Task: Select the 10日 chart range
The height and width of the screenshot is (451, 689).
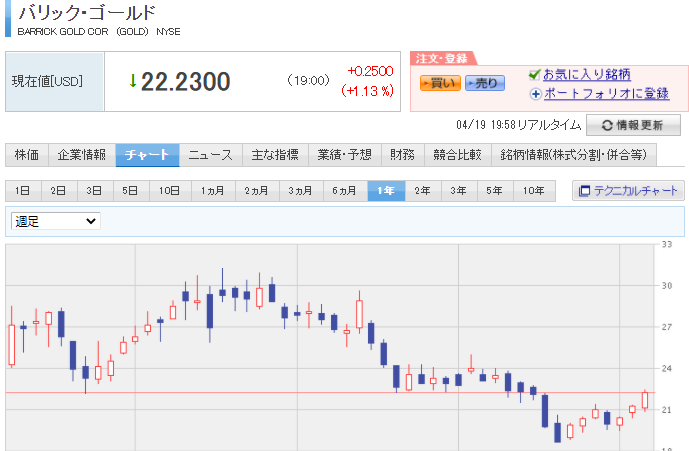Action: [170, 191]
